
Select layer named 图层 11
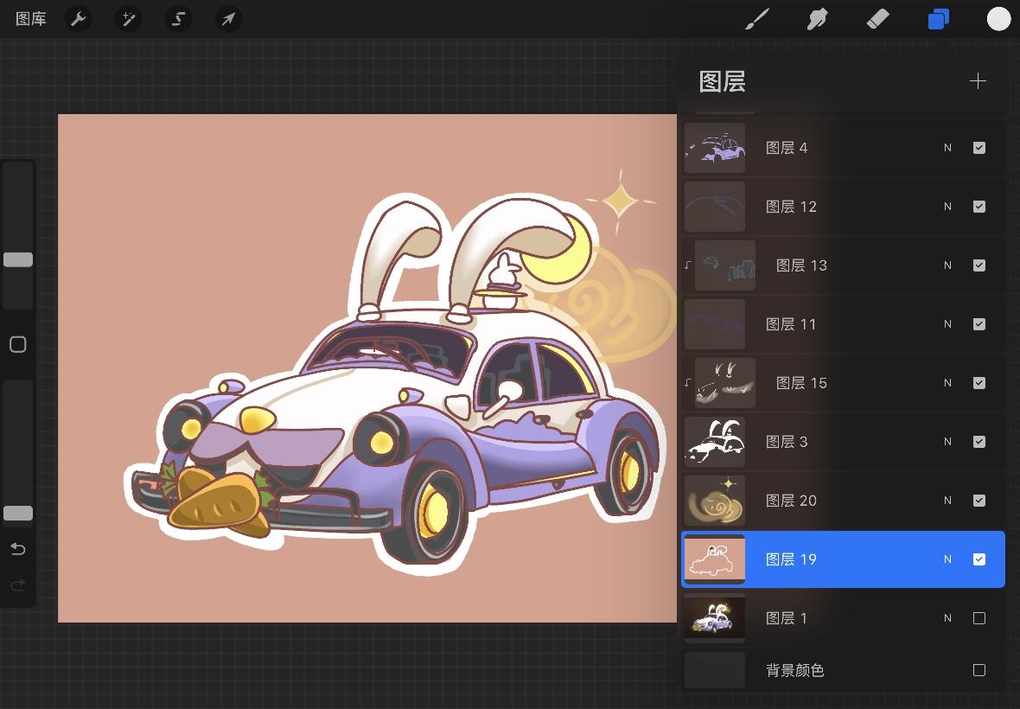(790, 324)
